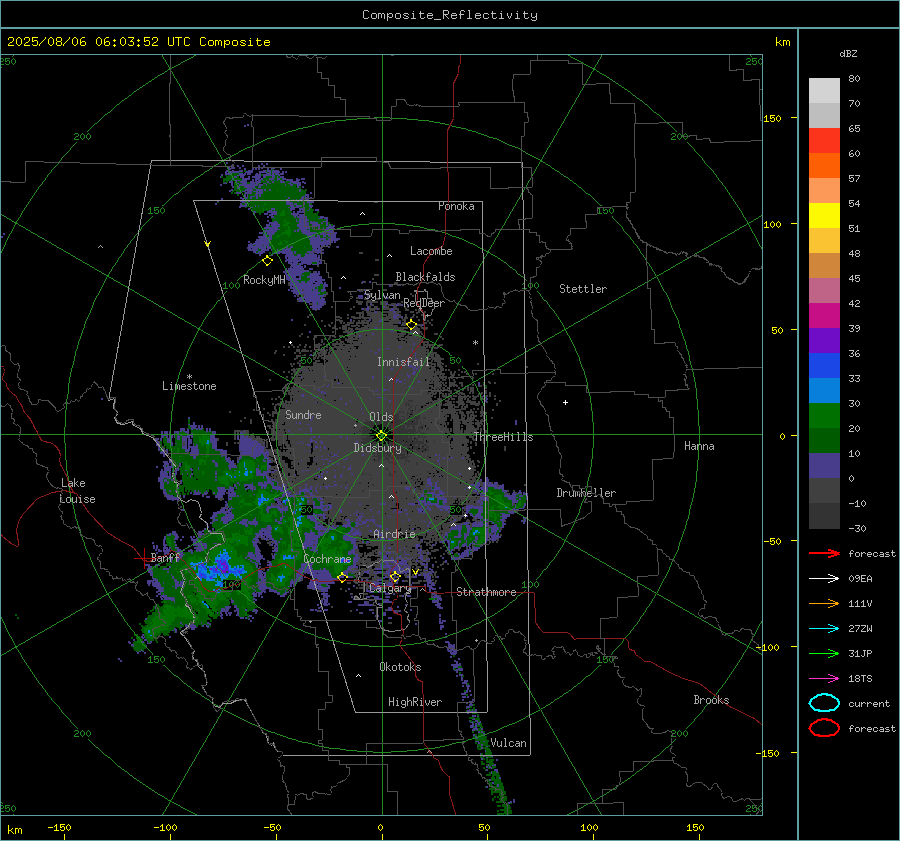Select the light gray 70-80 dBZ swatch

pyautogui.click(x=824, y=90)
